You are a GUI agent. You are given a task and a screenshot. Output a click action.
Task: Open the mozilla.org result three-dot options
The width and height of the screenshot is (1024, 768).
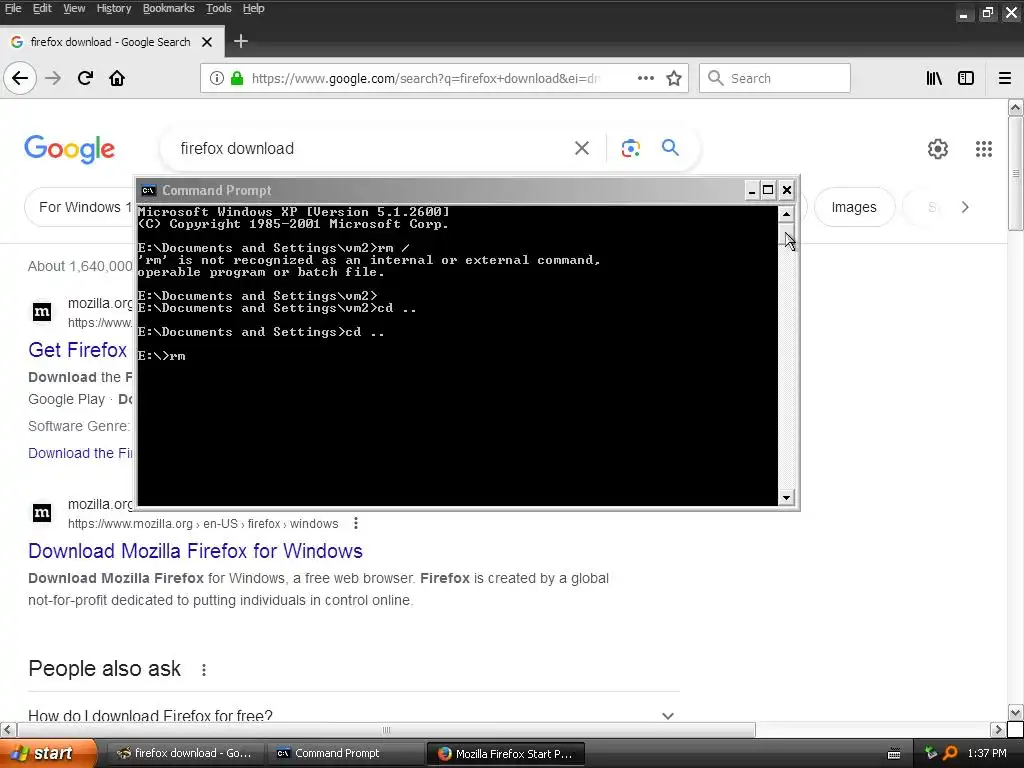click(355, 523)
